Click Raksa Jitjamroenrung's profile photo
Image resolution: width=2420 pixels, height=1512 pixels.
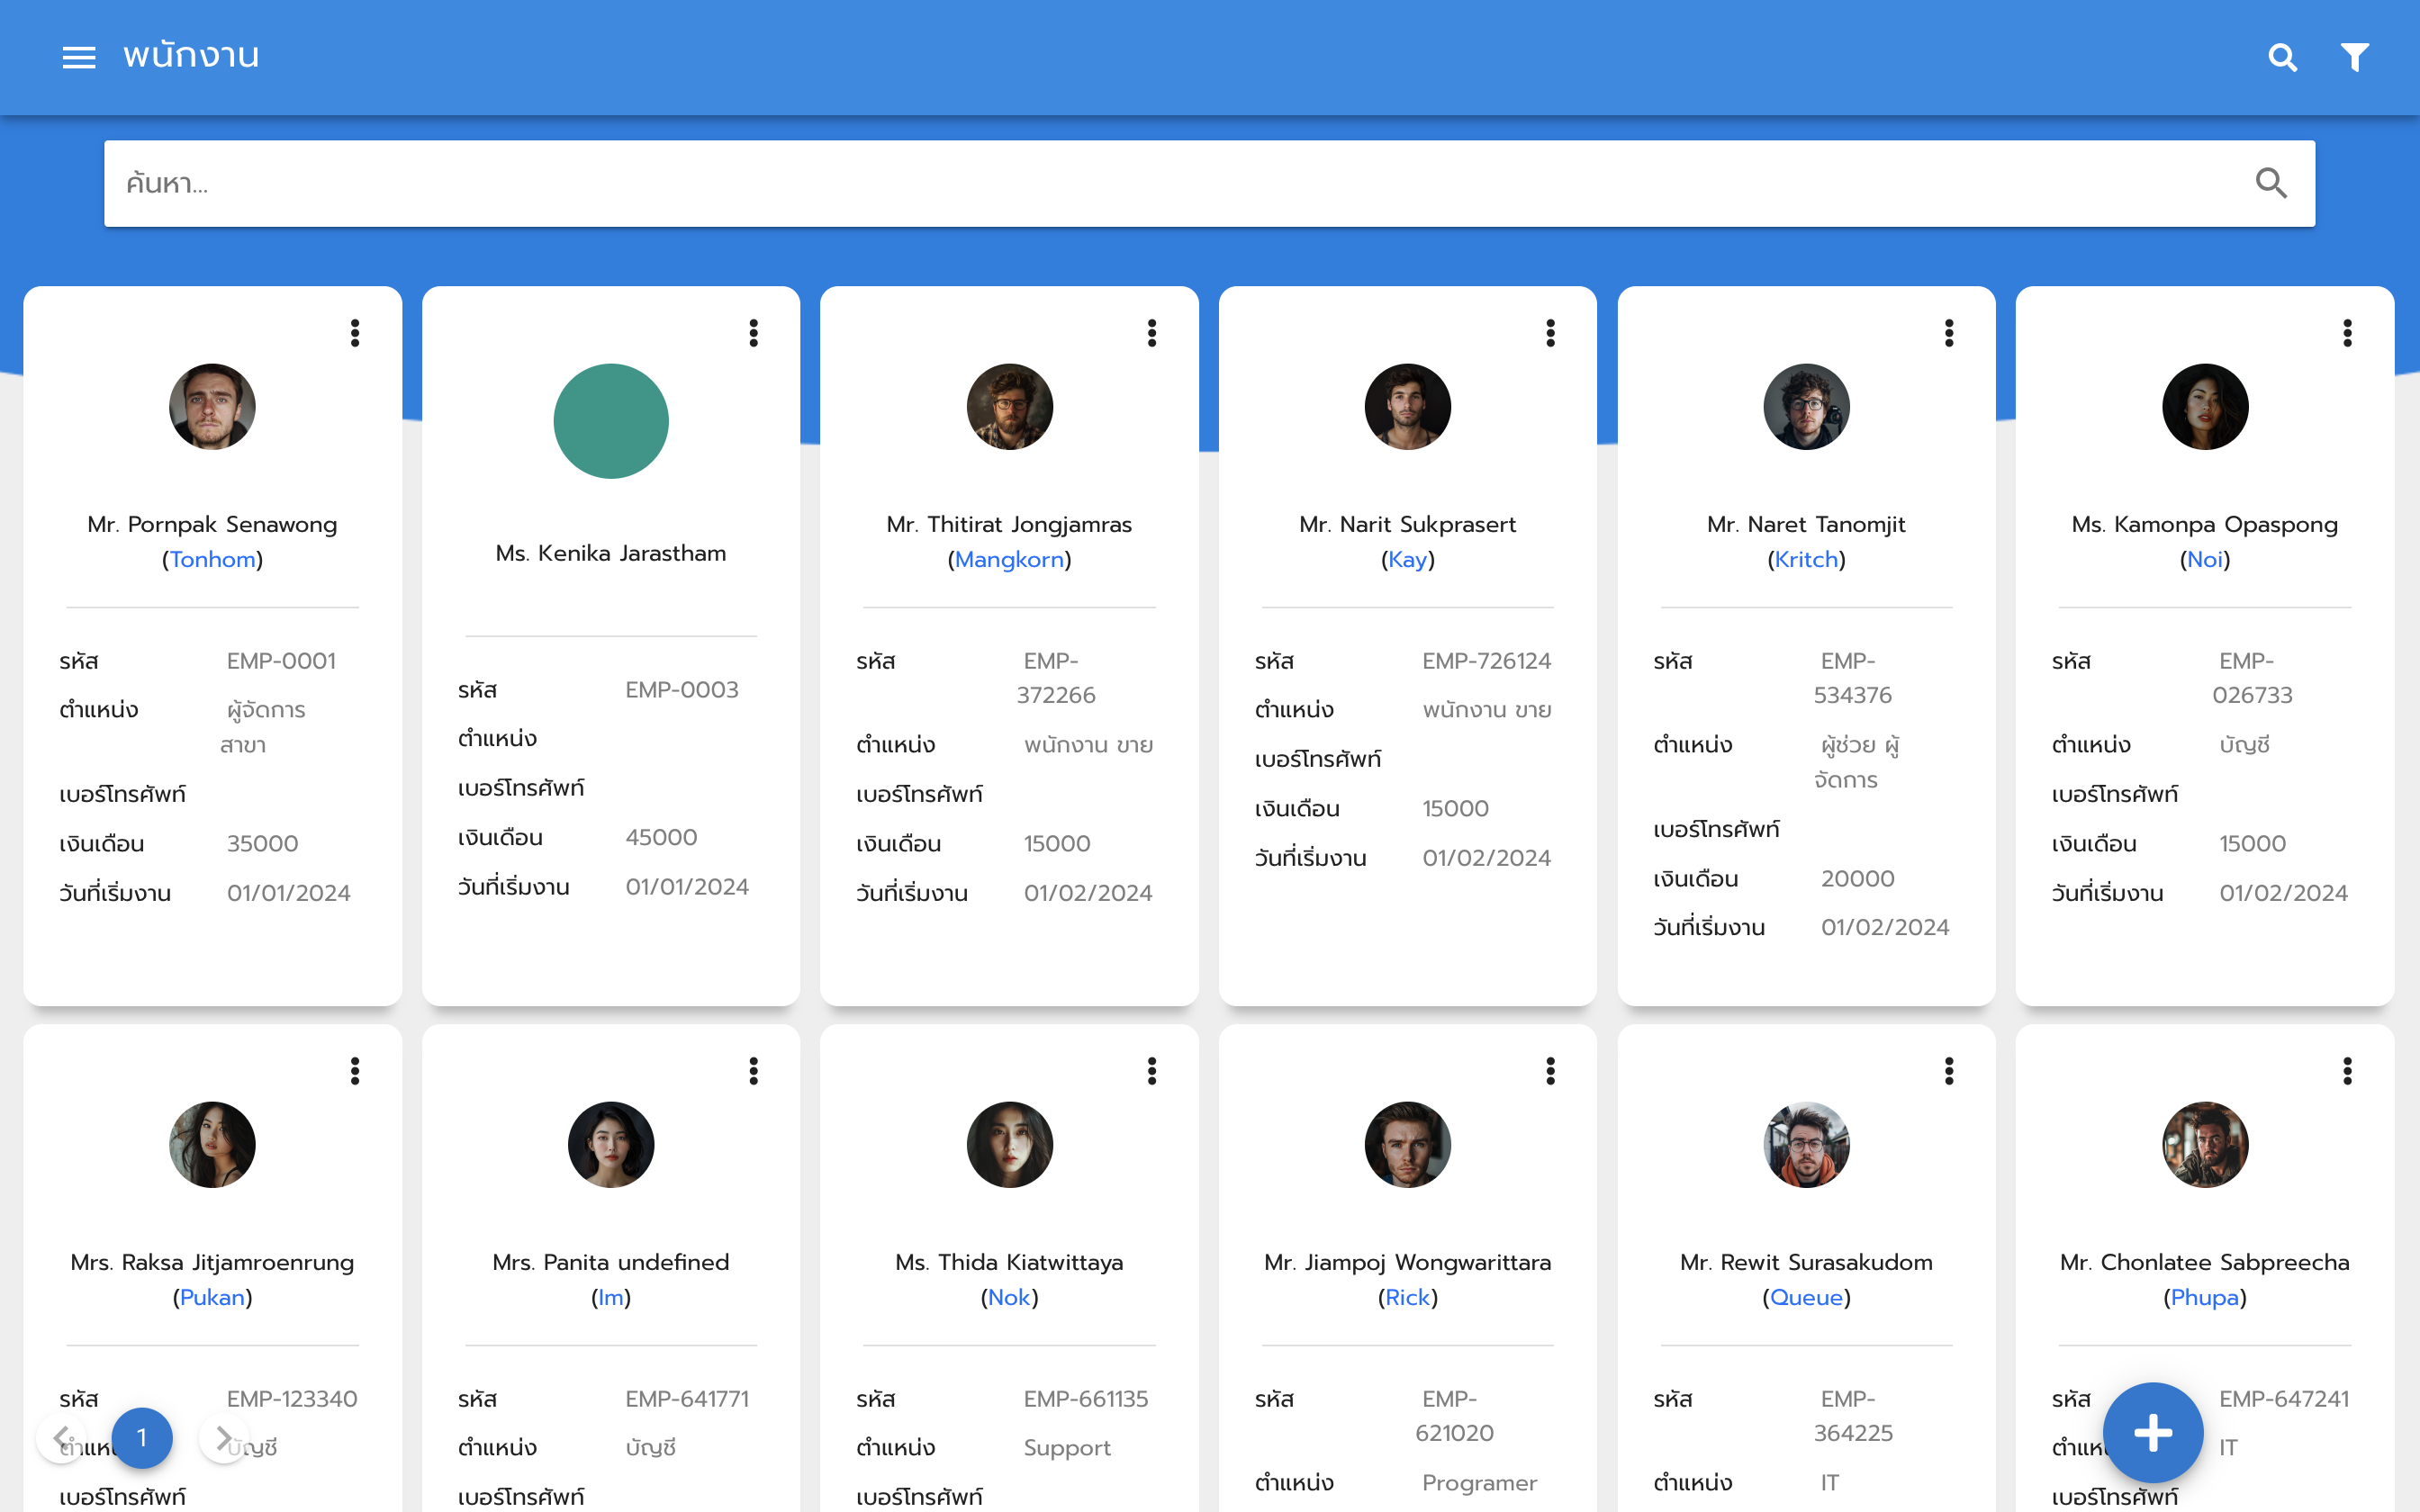(212, 1145)
